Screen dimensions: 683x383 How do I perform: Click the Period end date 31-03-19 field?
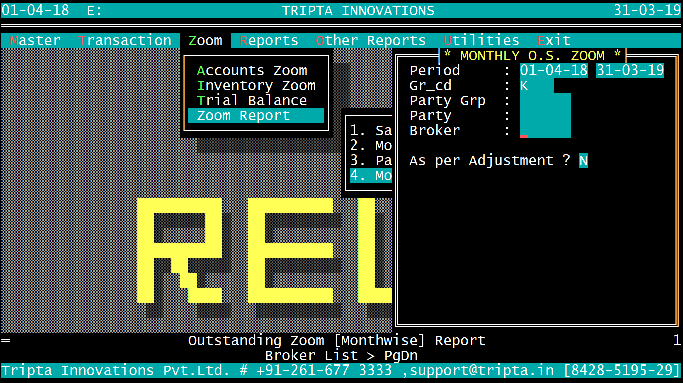(630, 70)
